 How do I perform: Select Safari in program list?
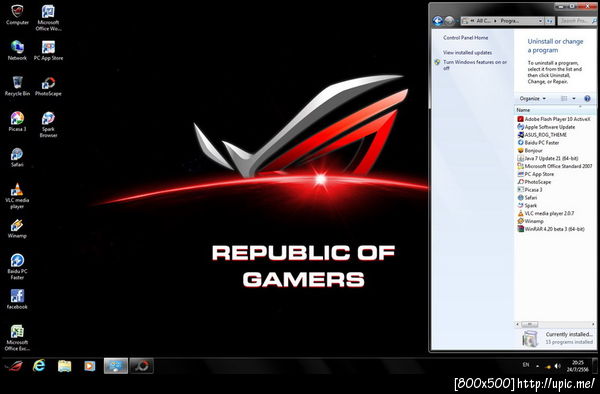527,198
